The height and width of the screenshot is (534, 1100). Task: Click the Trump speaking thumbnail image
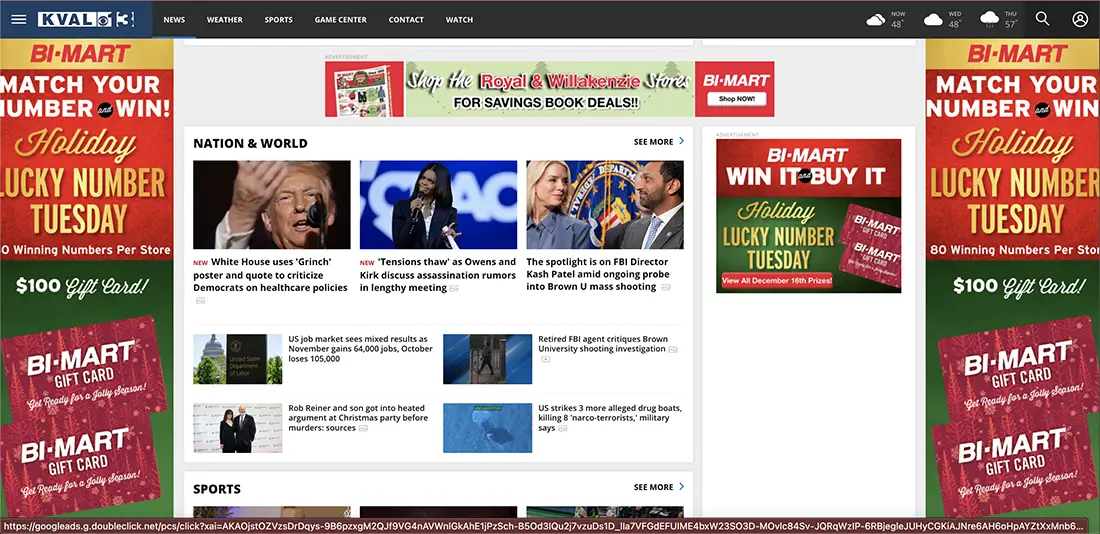coord(271,205)
